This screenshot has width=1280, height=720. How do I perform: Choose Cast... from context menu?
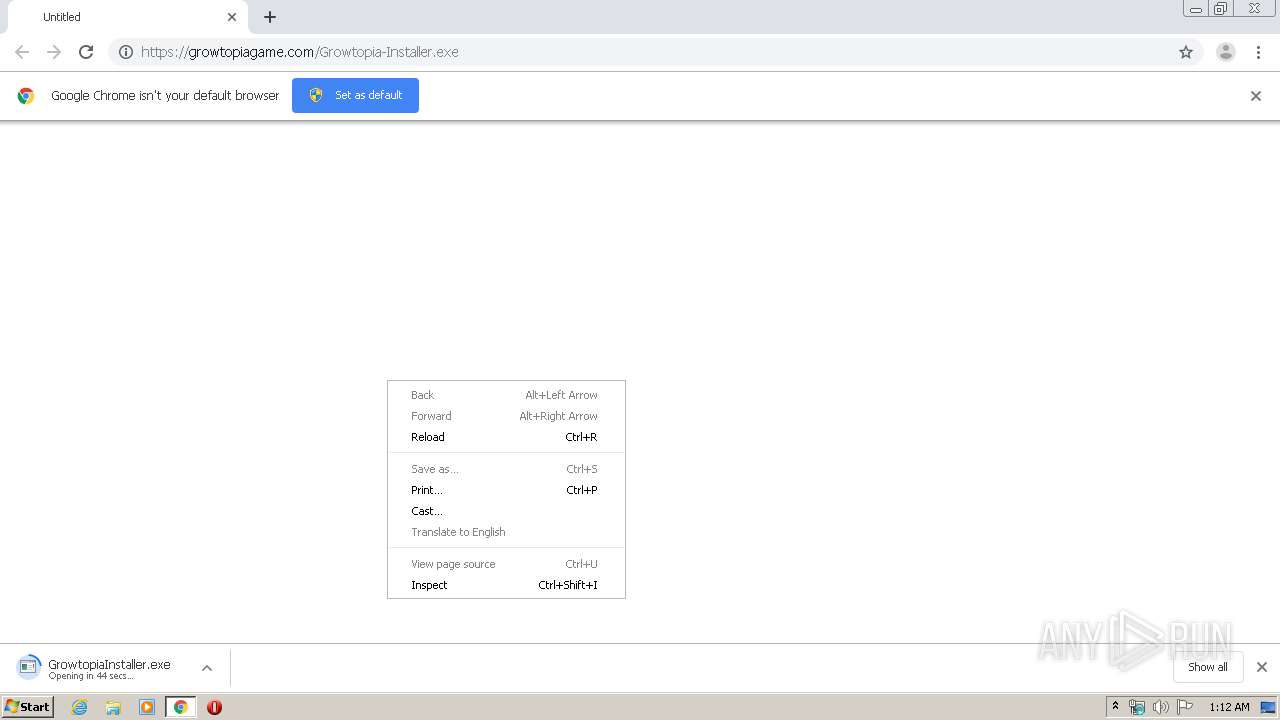tap(506, 511)
